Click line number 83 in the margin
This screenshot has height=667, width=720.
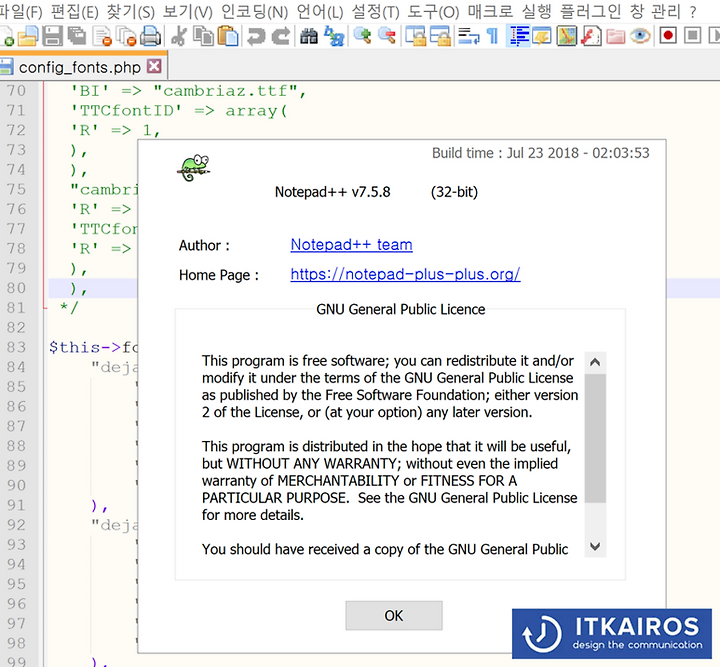click(16, 347)
